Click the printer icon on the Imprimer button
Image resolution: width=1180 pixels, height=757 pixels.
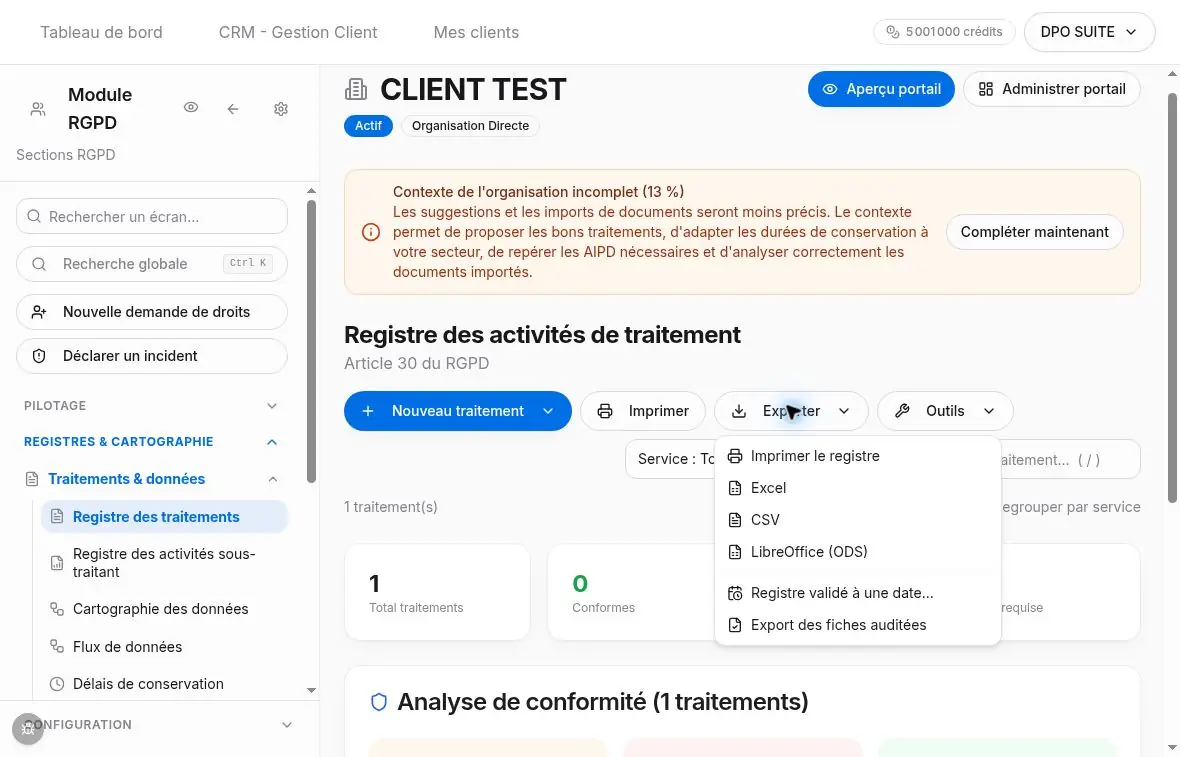coord(604,411)
